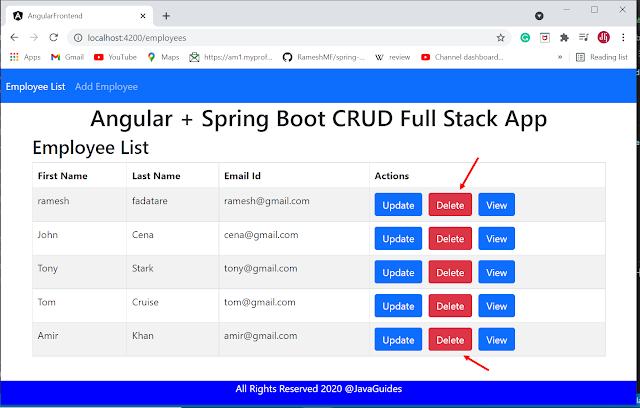640x408 pixels.
Task: Open Employee List in the navbar
Action: [x=36, y=86]
